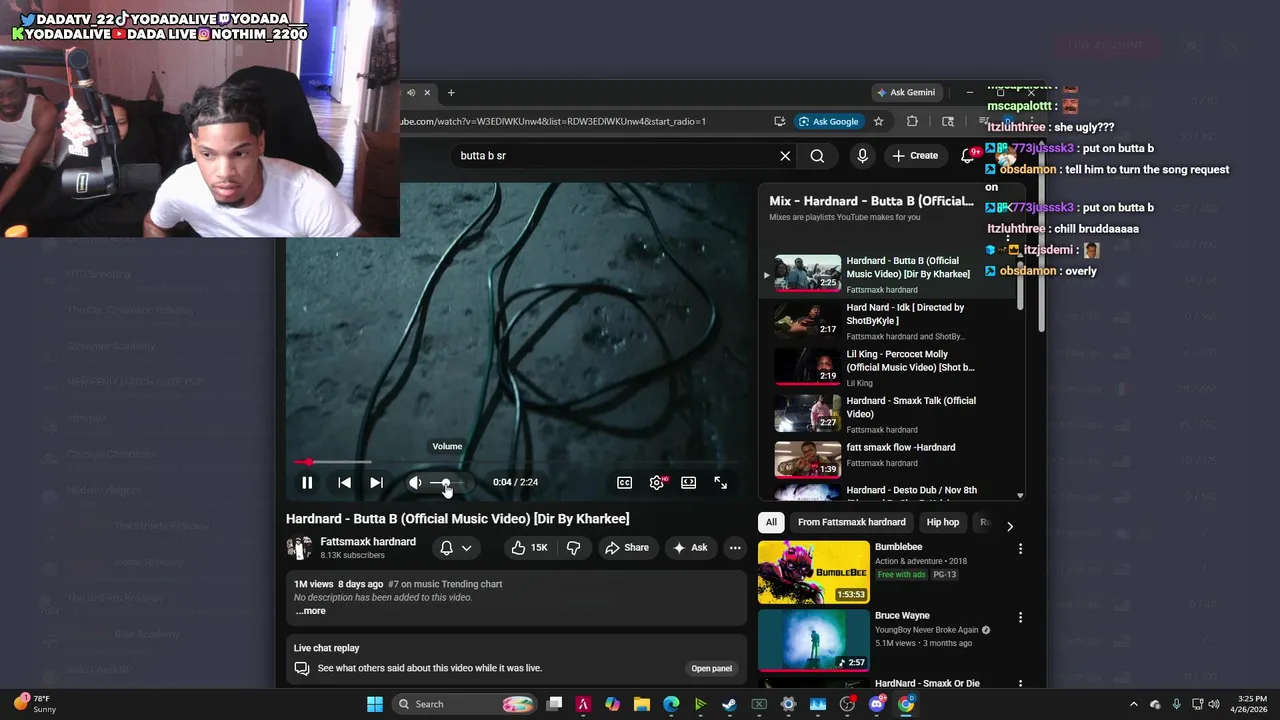Open options for Bumblebee recommendation
The width and height of the screenshot is (1280, 720).
pos(1020,549)
